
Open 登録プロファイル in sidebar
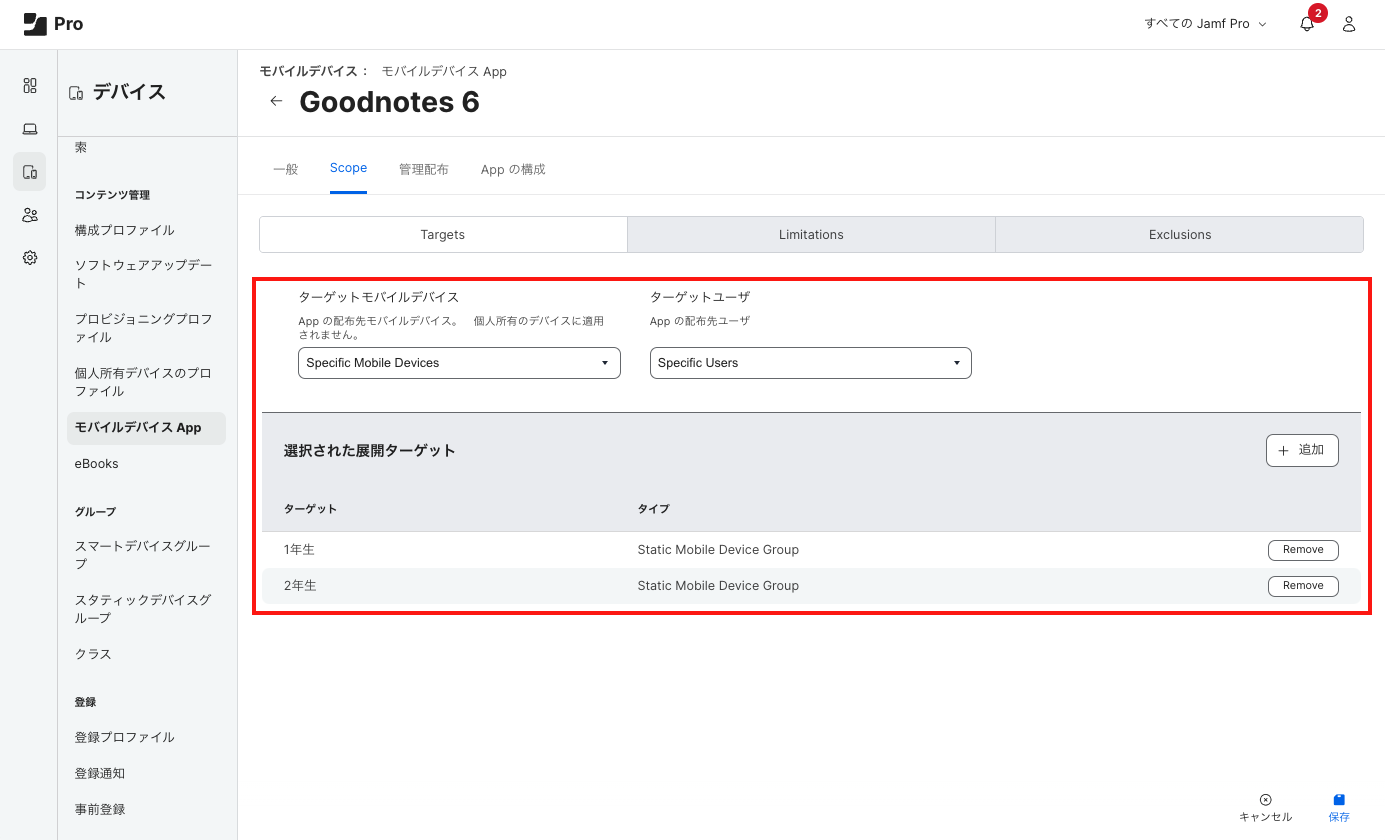coord(125,737)
